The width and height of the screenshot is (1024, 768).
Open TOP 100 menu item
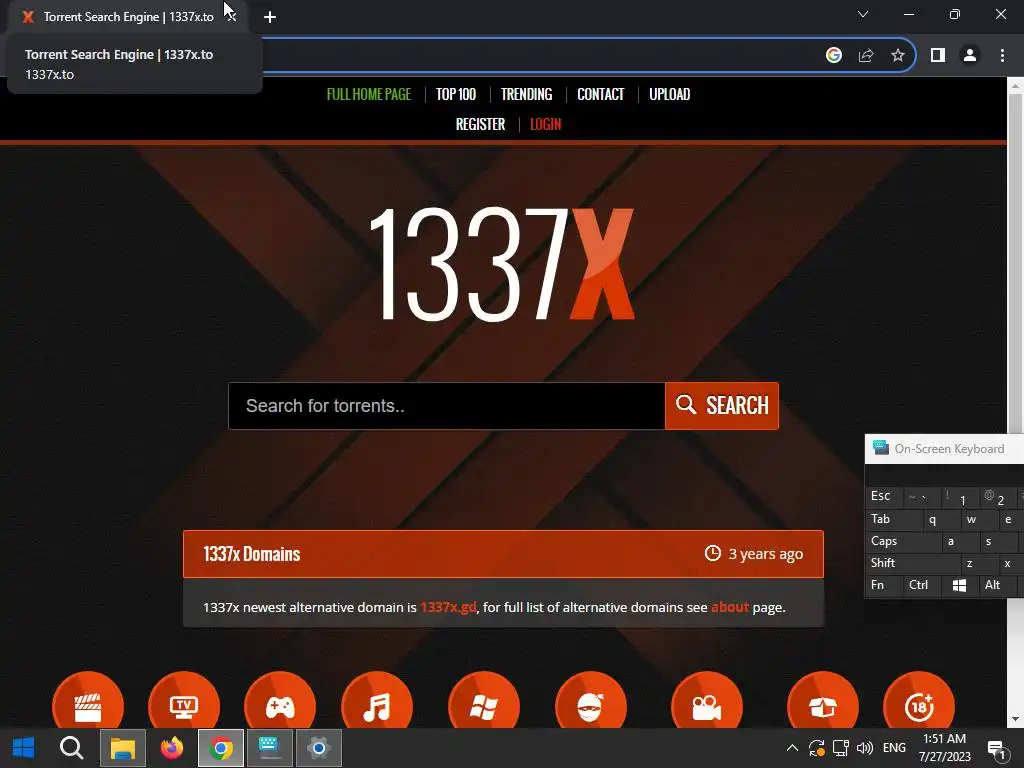(456, 94)
